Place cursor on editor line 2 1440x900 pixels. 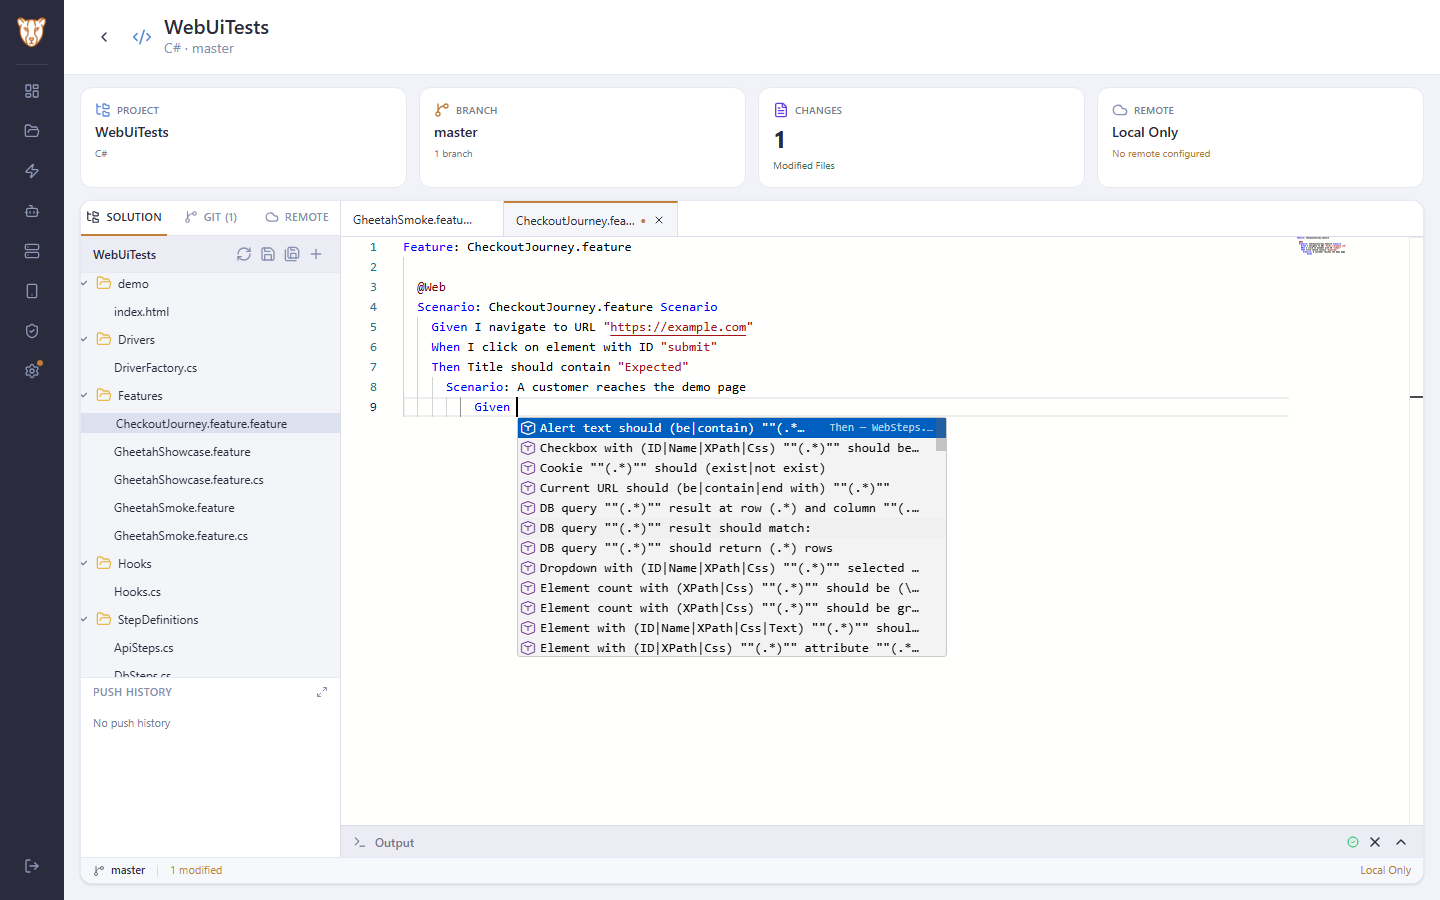[846, 267]
